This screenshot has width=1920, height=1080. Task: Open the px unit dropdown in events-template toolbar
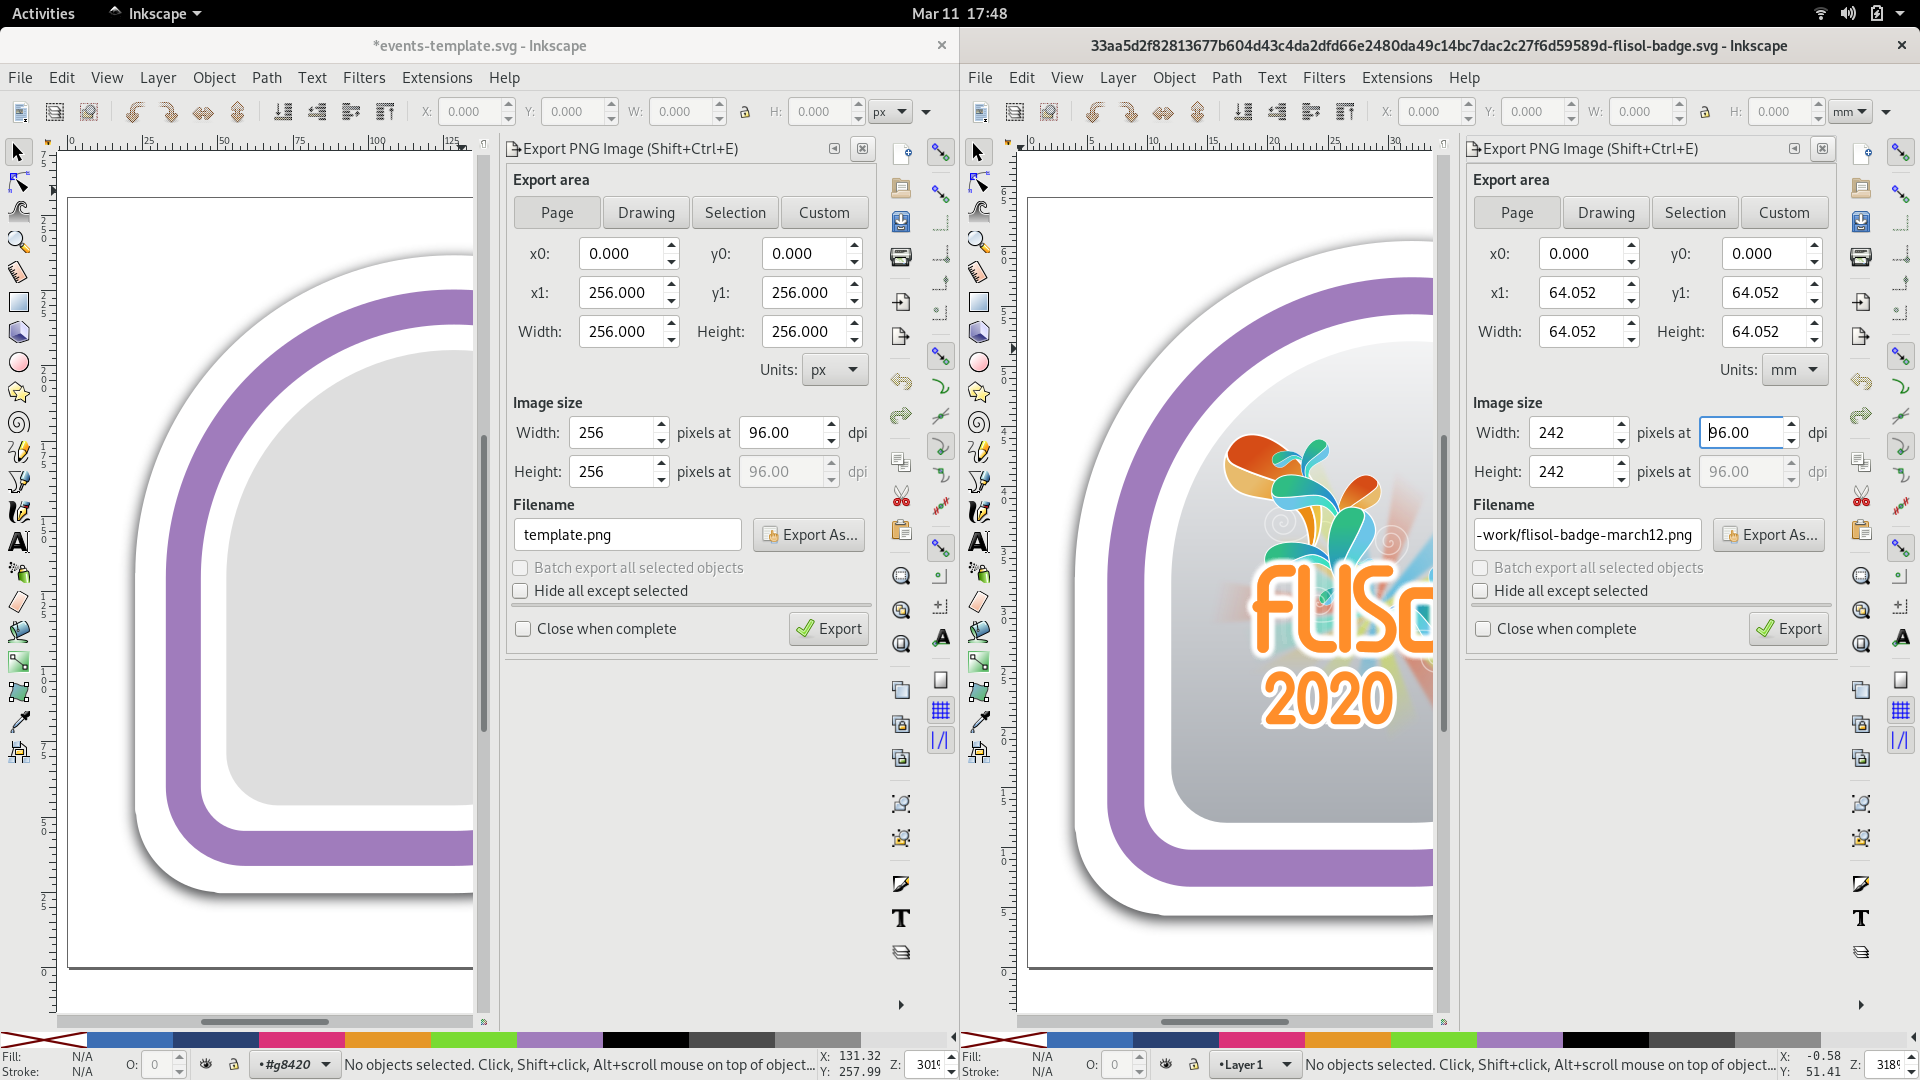(x=890, y=112)
